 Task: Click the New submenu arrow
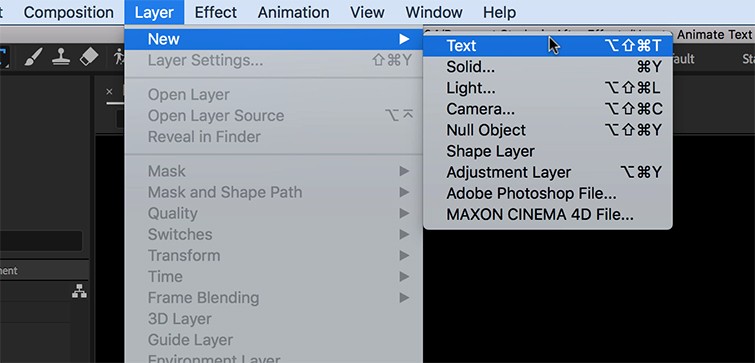click(x=404, y=39)
